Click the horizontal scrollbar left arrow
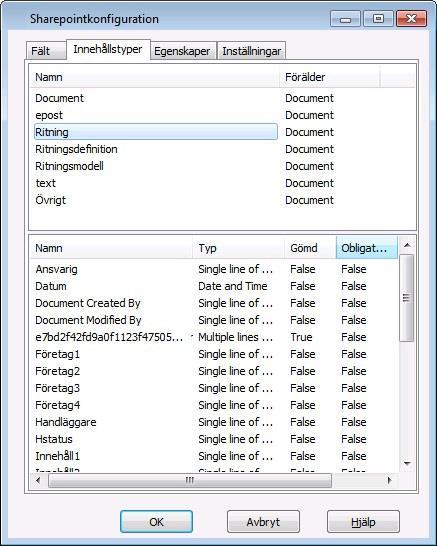Image resolution: width=437 pixels, height=546 pixels. coord(38,481)
